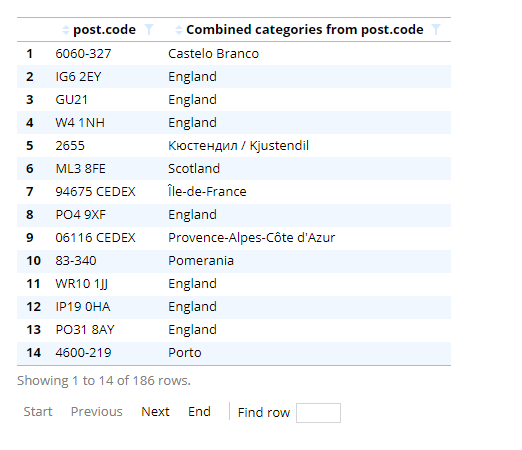
Task: Click row number 12
Action: [34, 307]
